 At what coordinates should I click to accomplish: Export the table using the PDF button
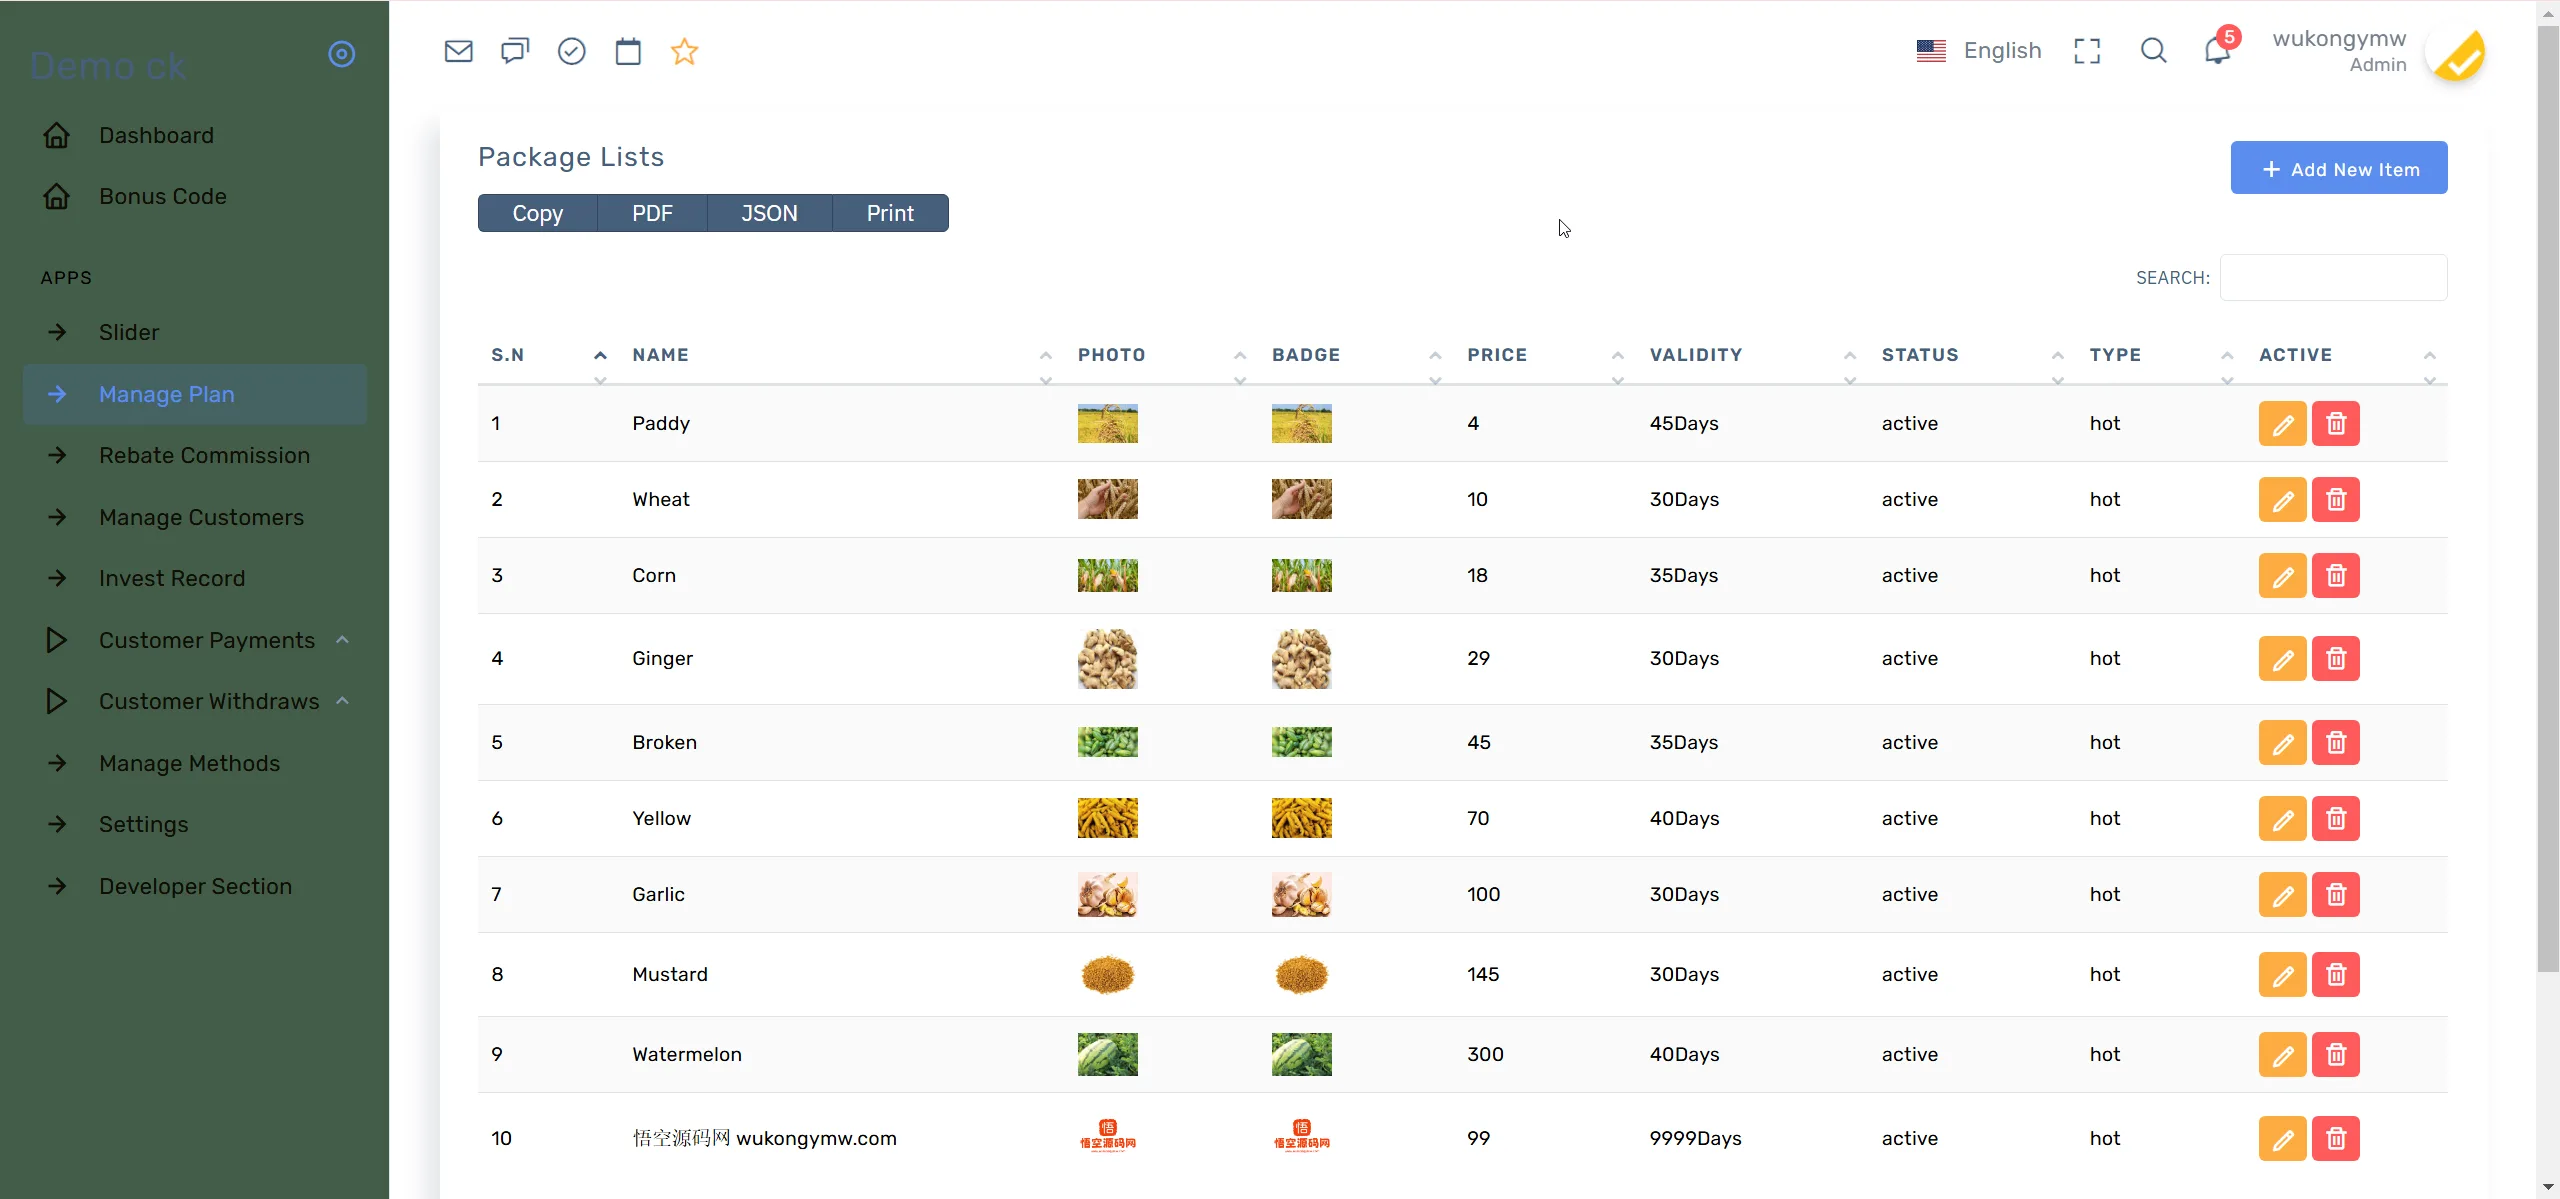point(652,213)
